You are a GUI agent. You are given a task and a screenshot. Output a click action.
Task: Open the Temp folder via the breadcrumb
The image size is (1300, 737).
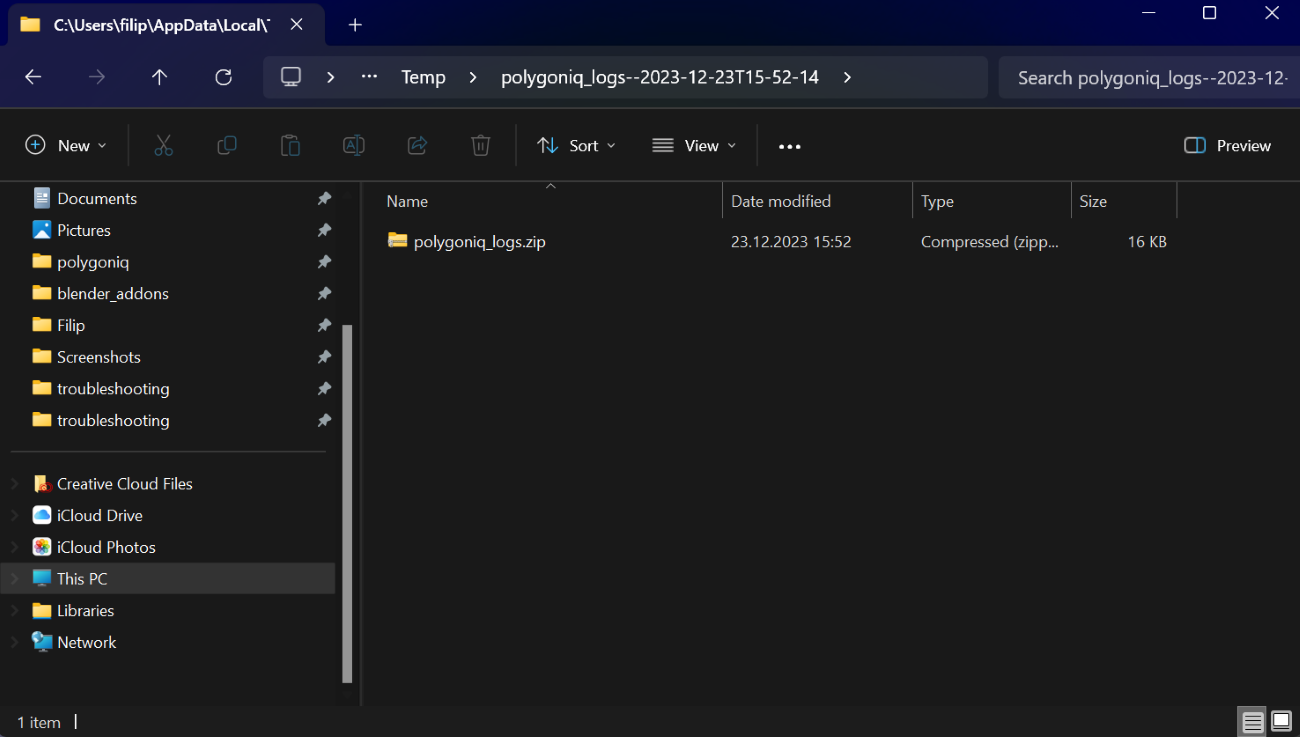[423, 76]
